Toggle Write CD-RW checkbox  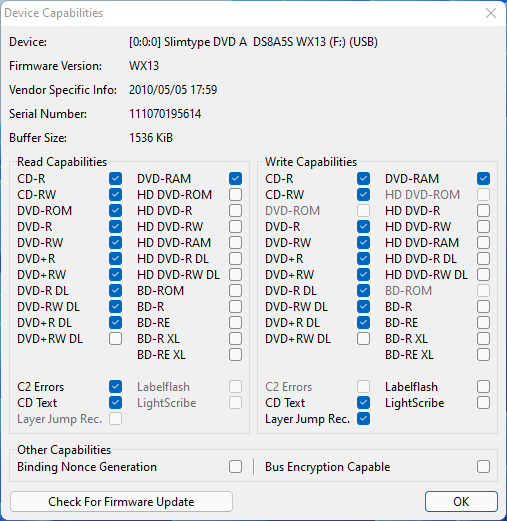tap(363, 194)
